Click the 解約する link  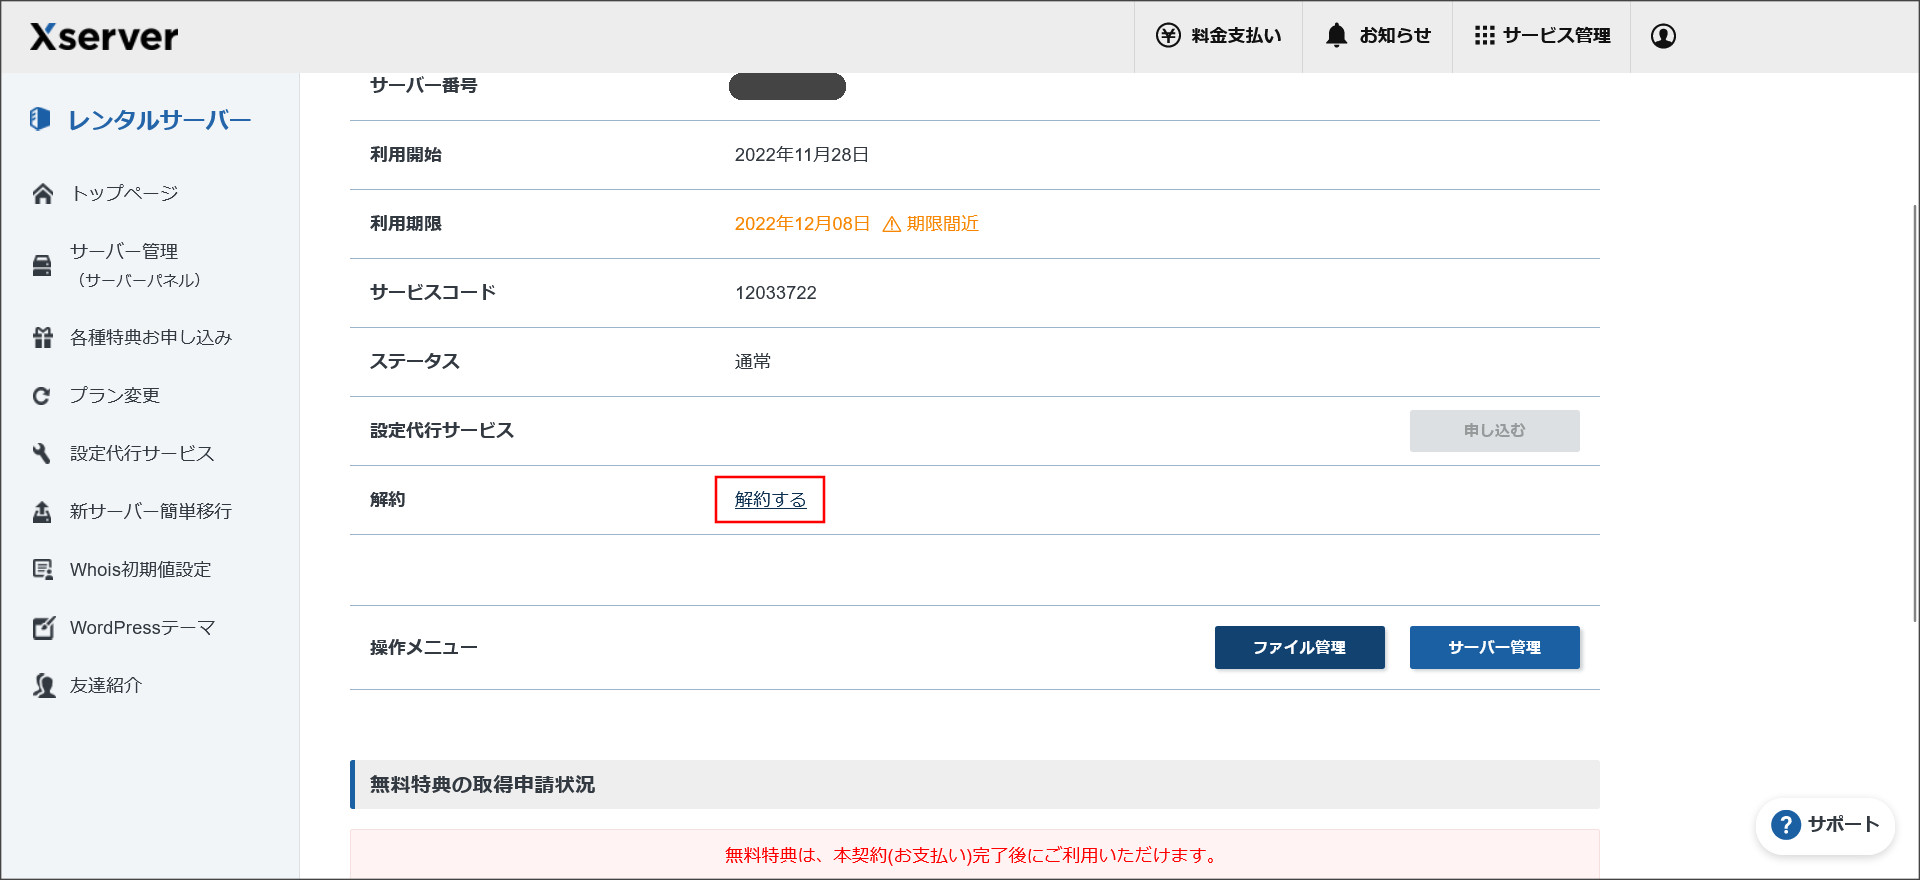770,500
